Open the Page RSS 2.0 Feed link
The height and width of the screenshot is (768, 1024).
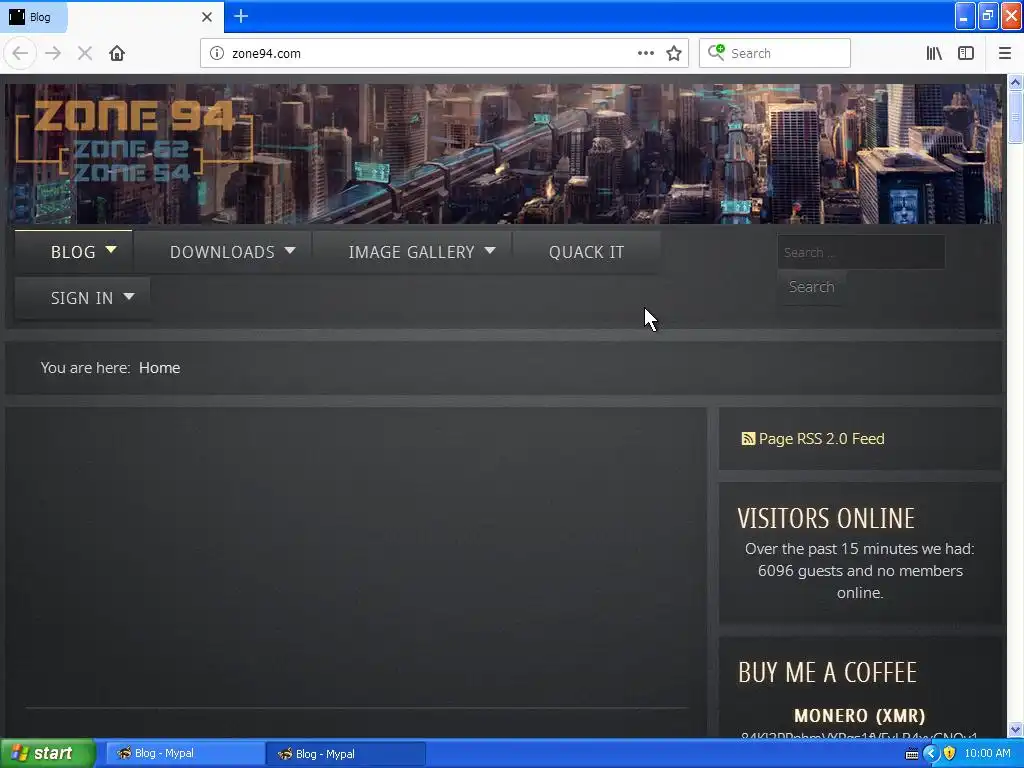[x=822, y=439]
